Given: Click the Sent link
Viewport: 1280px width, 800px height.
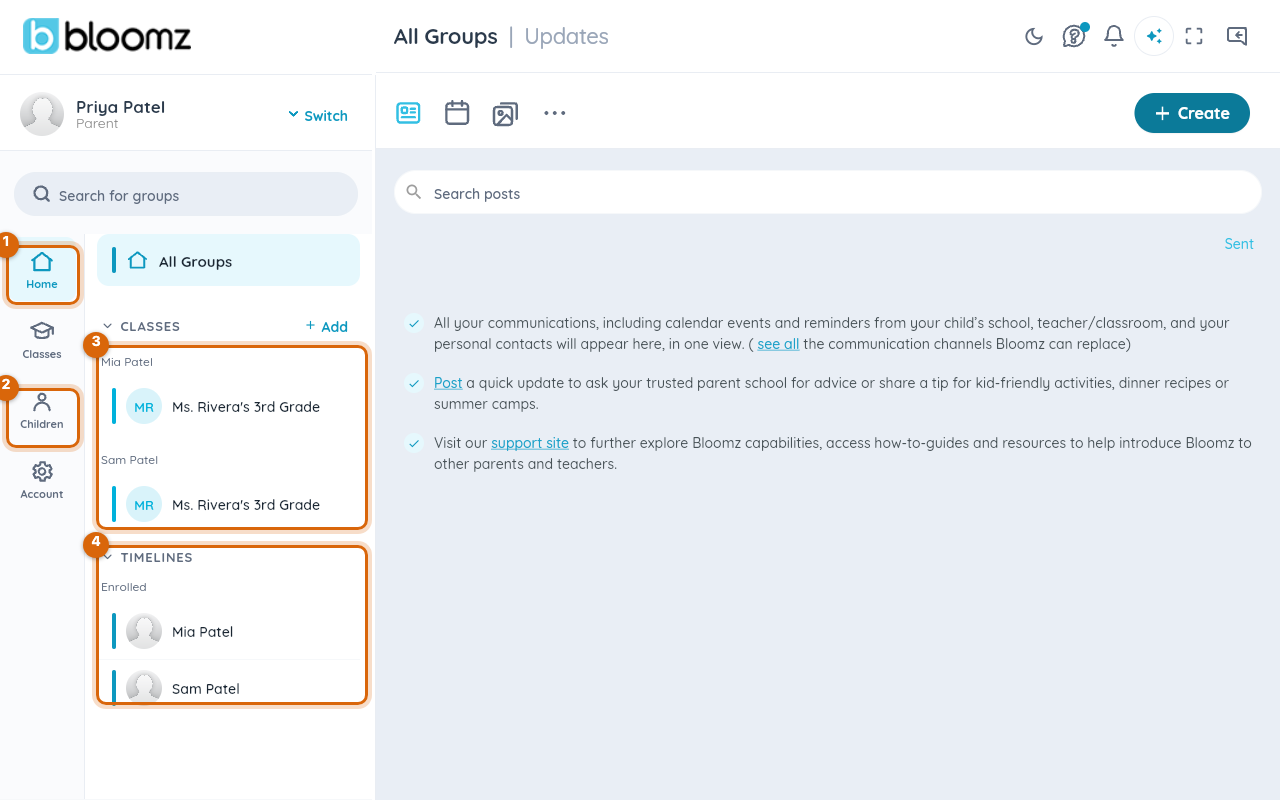Looking at the screenshot, I should pyautogui.click(x=1239, y=244).
